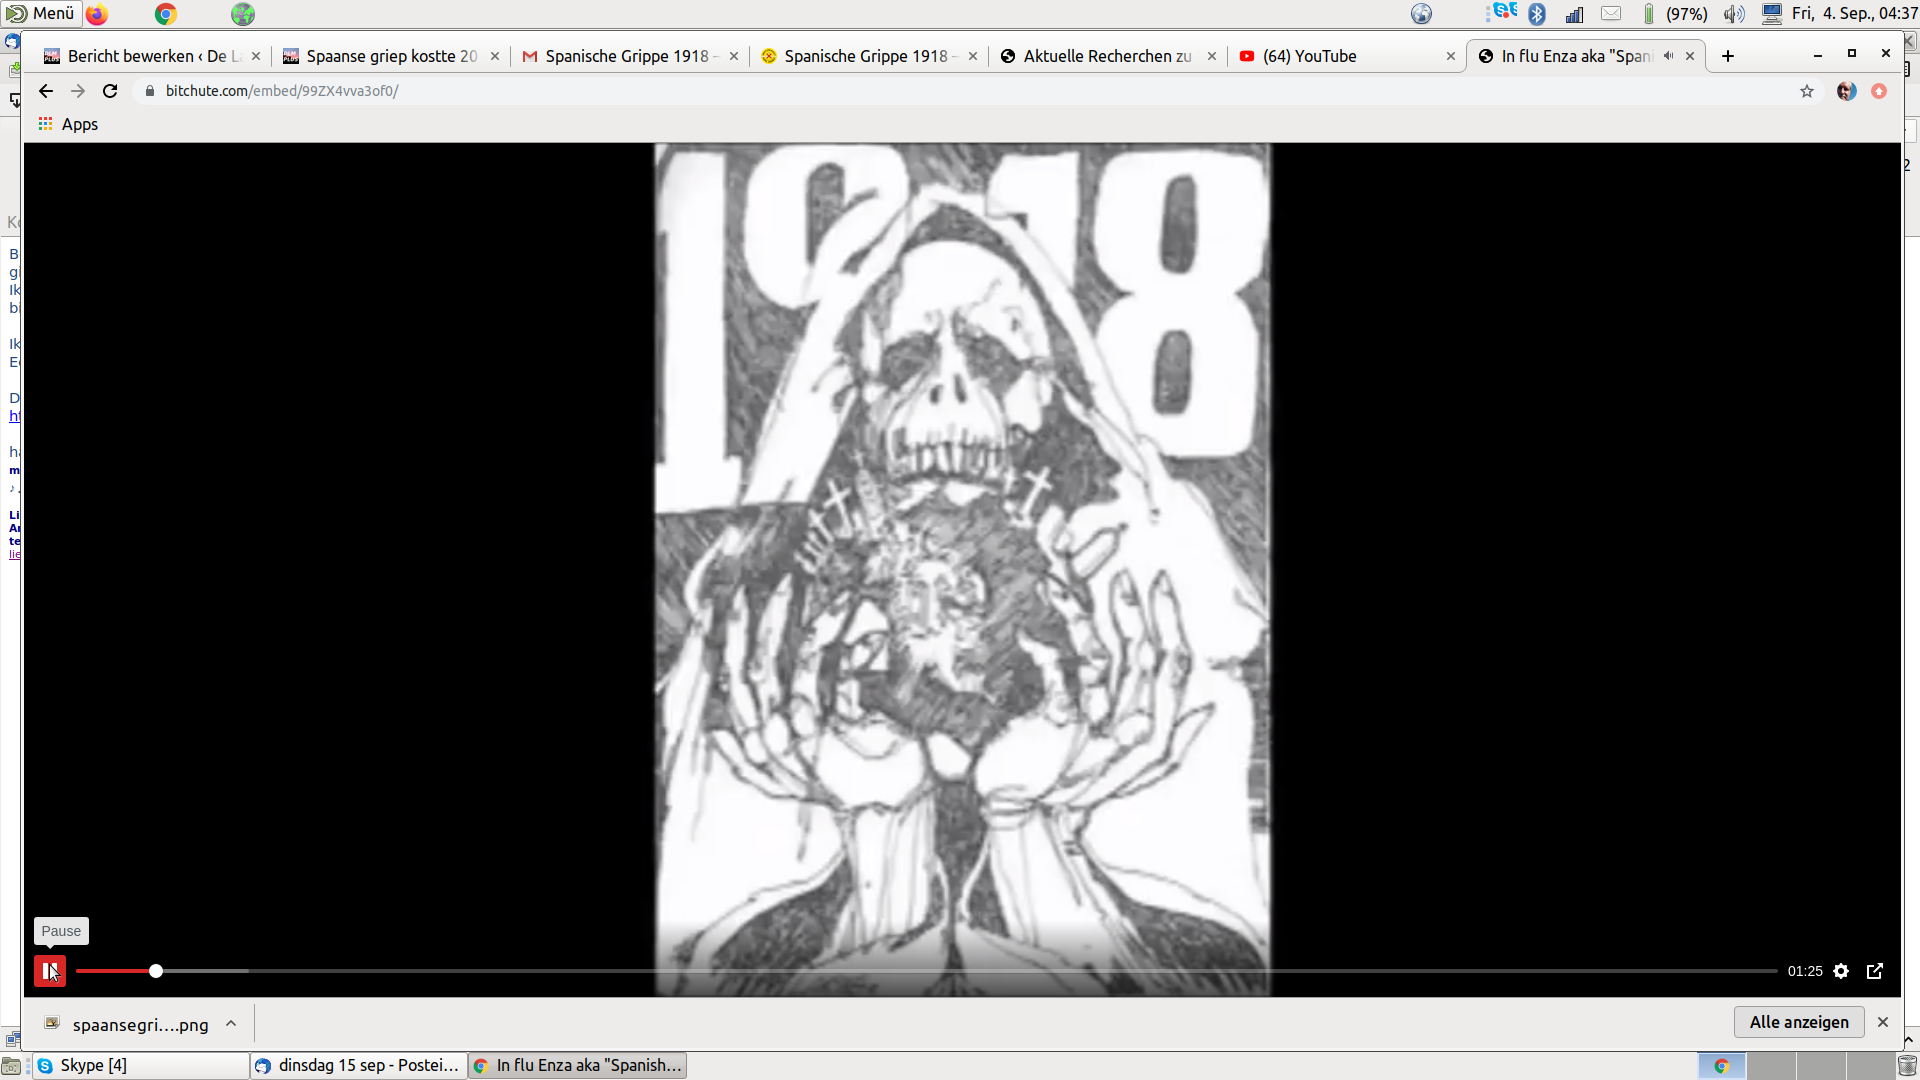Open the Apps bookmarks shortcut
Image resolution: width=1920 pixels, height=1080 pixels.
tap(68, 124)
